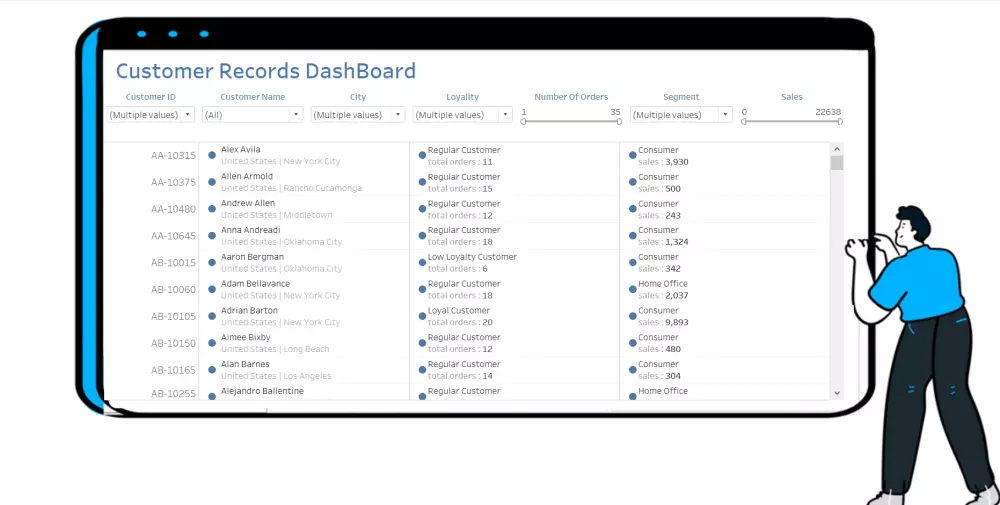Open the City filter dropdown

click(358, 115)
